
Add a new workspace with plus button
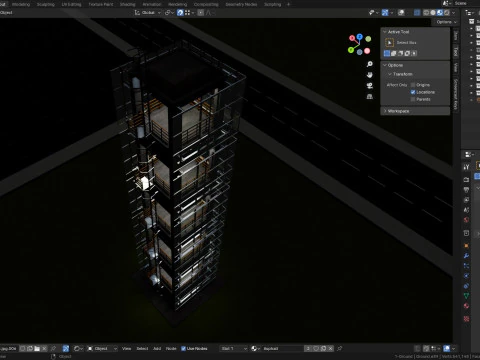click(289, 4)
